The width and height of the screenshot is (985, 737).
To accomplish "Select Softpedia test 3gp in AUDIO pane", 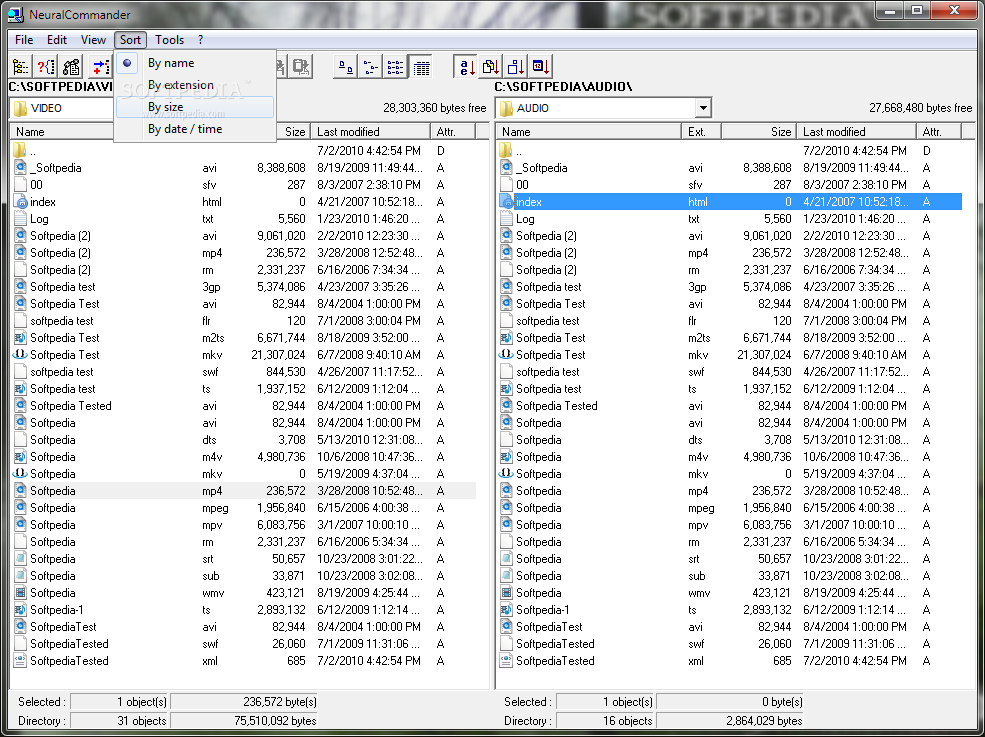I will [730, 287].
